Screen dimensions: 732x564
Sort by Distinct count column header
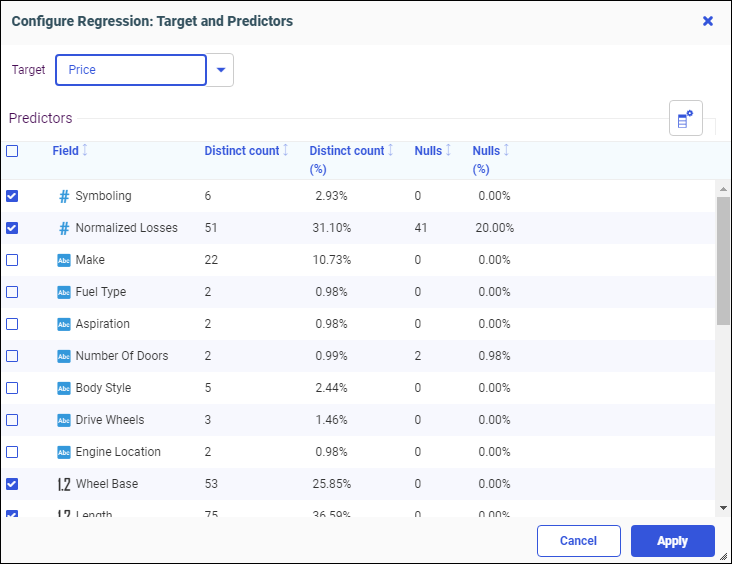[241, 151]
